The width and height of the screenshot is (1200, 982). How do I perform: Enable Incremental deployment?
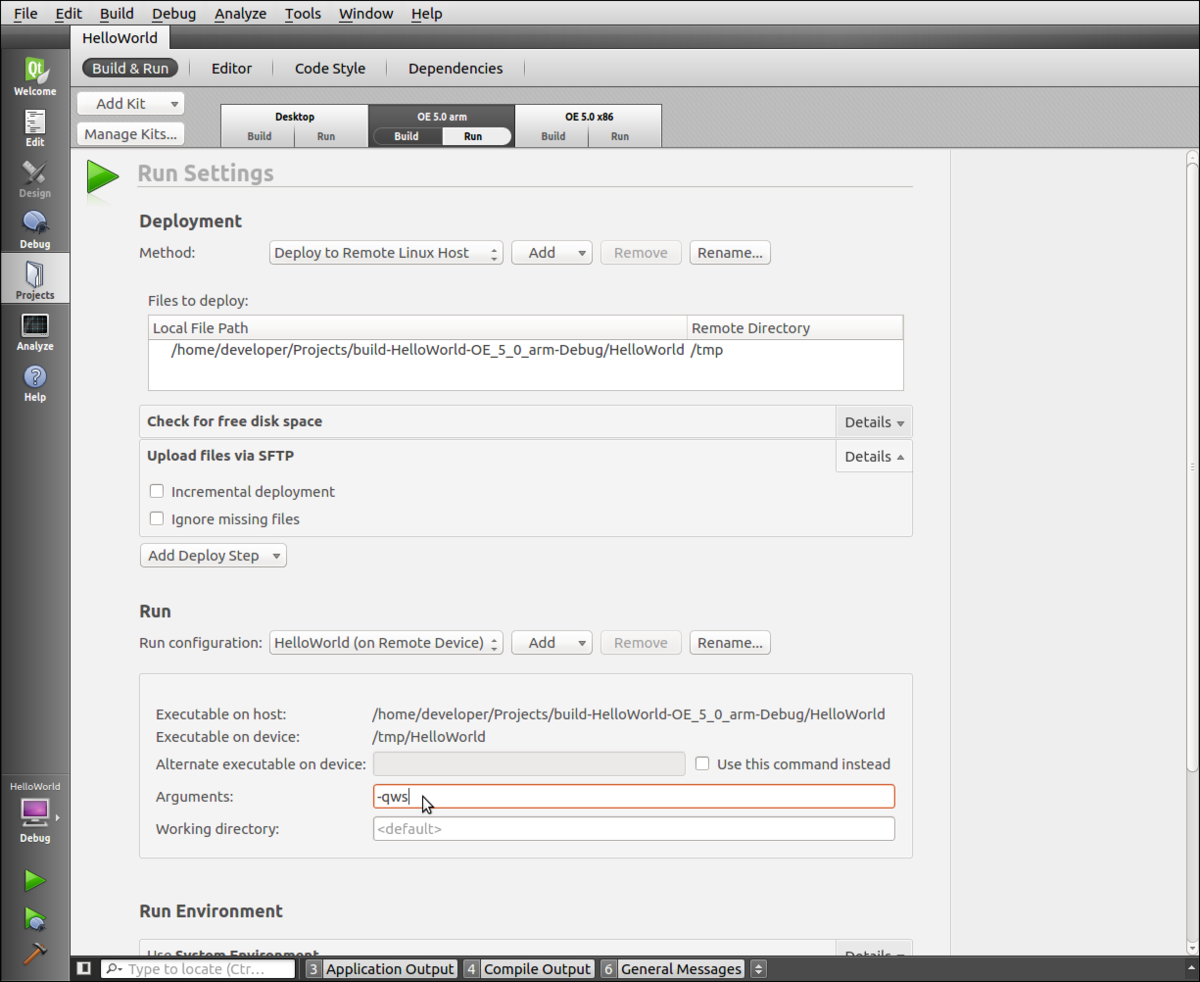pos(156,491)
